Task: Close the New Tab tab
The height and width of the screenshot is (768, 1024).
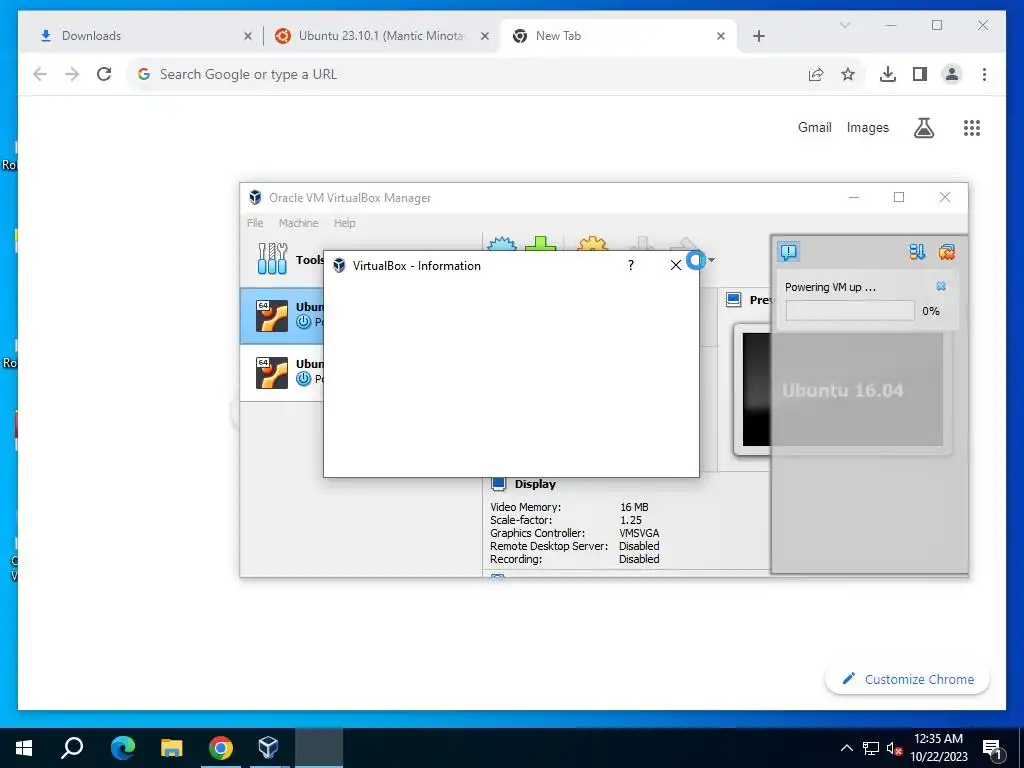Action: tap(721, 36)
